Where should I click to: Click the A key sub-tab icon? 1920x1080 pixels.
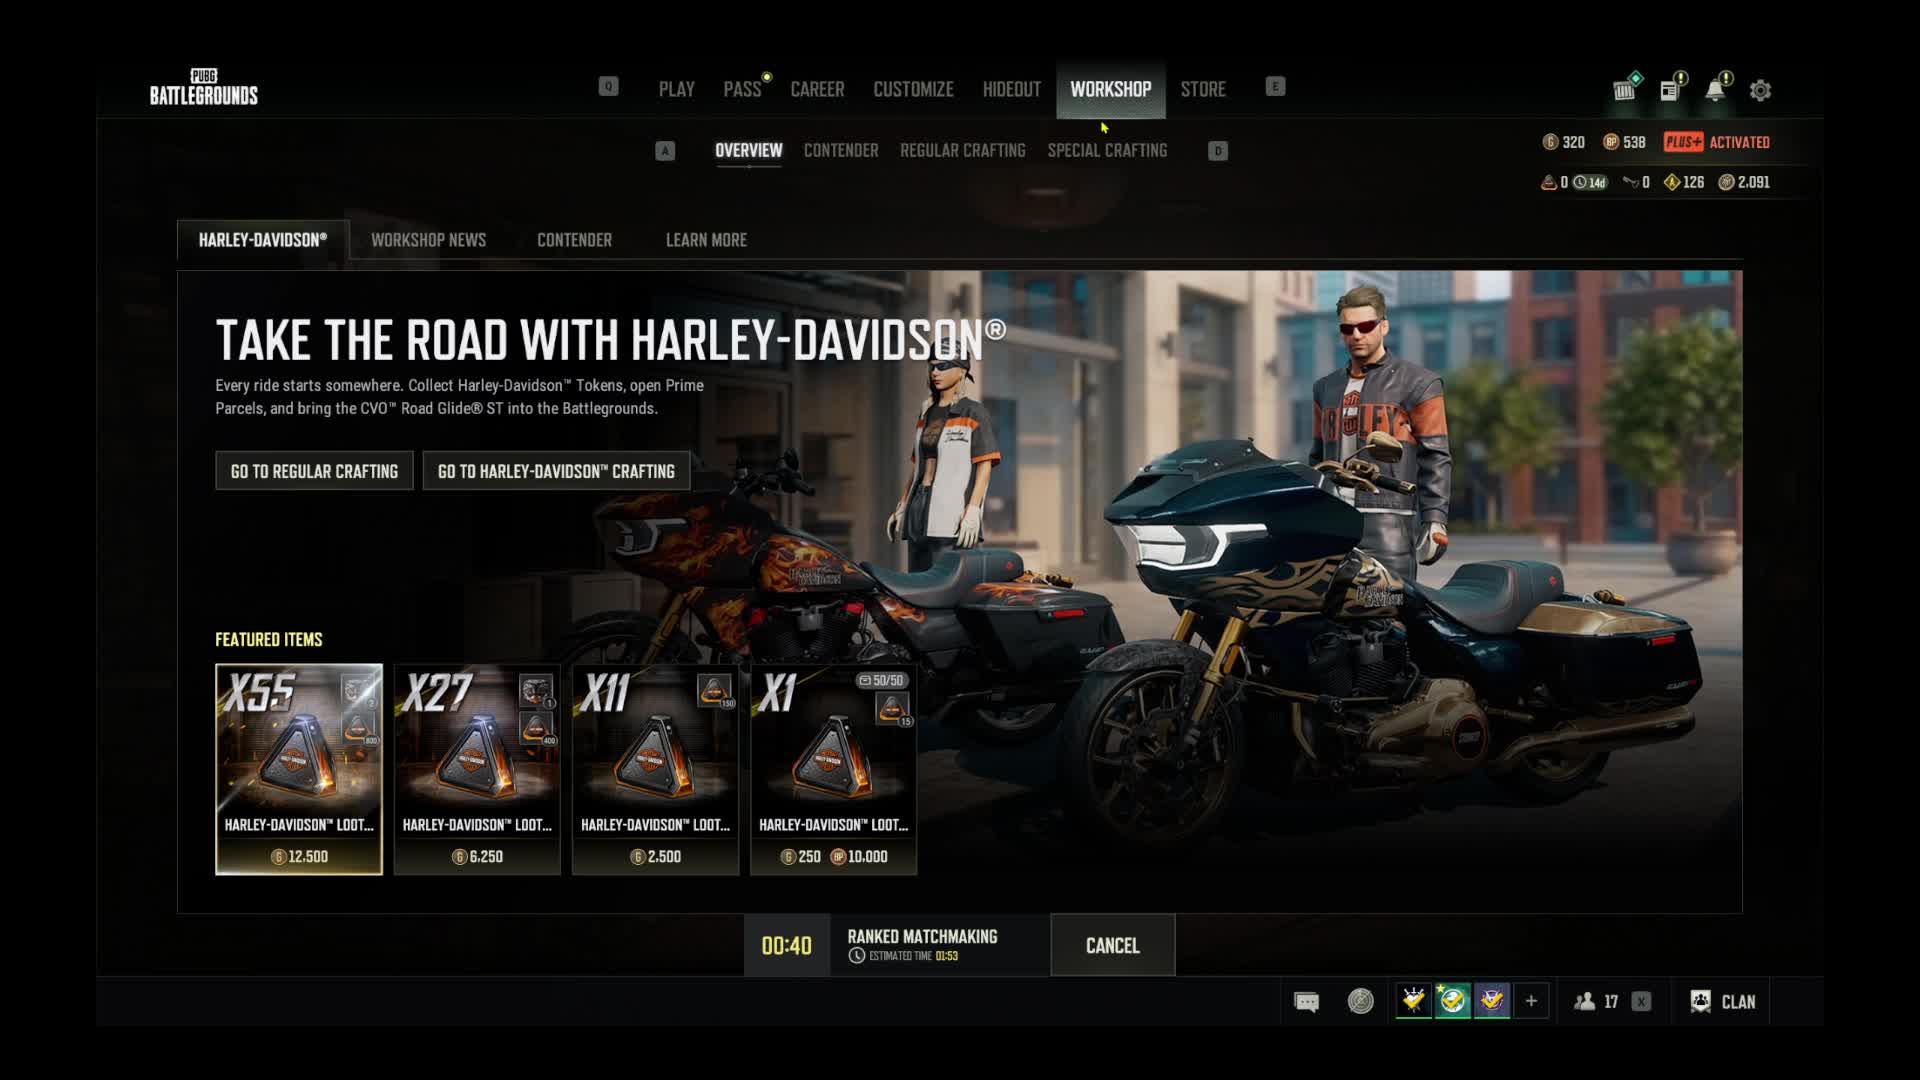point(665,151)
